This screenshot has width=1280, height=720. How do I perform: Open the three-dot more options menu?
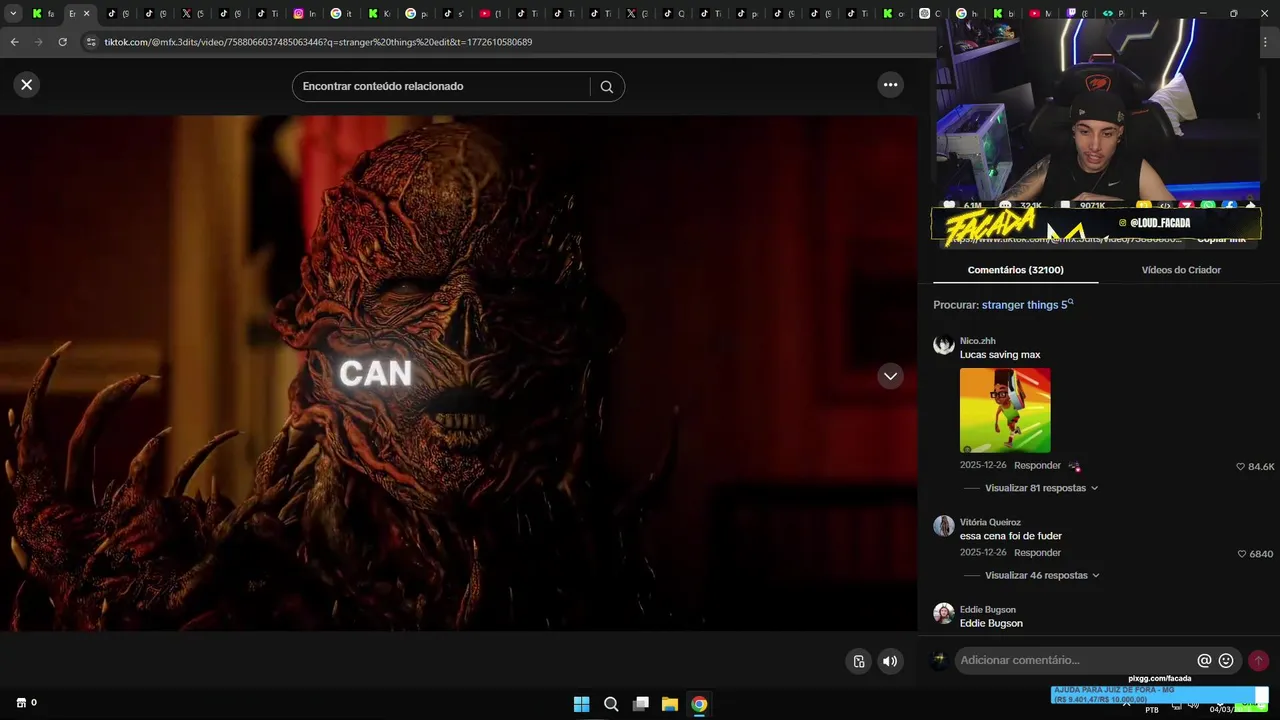890,85
